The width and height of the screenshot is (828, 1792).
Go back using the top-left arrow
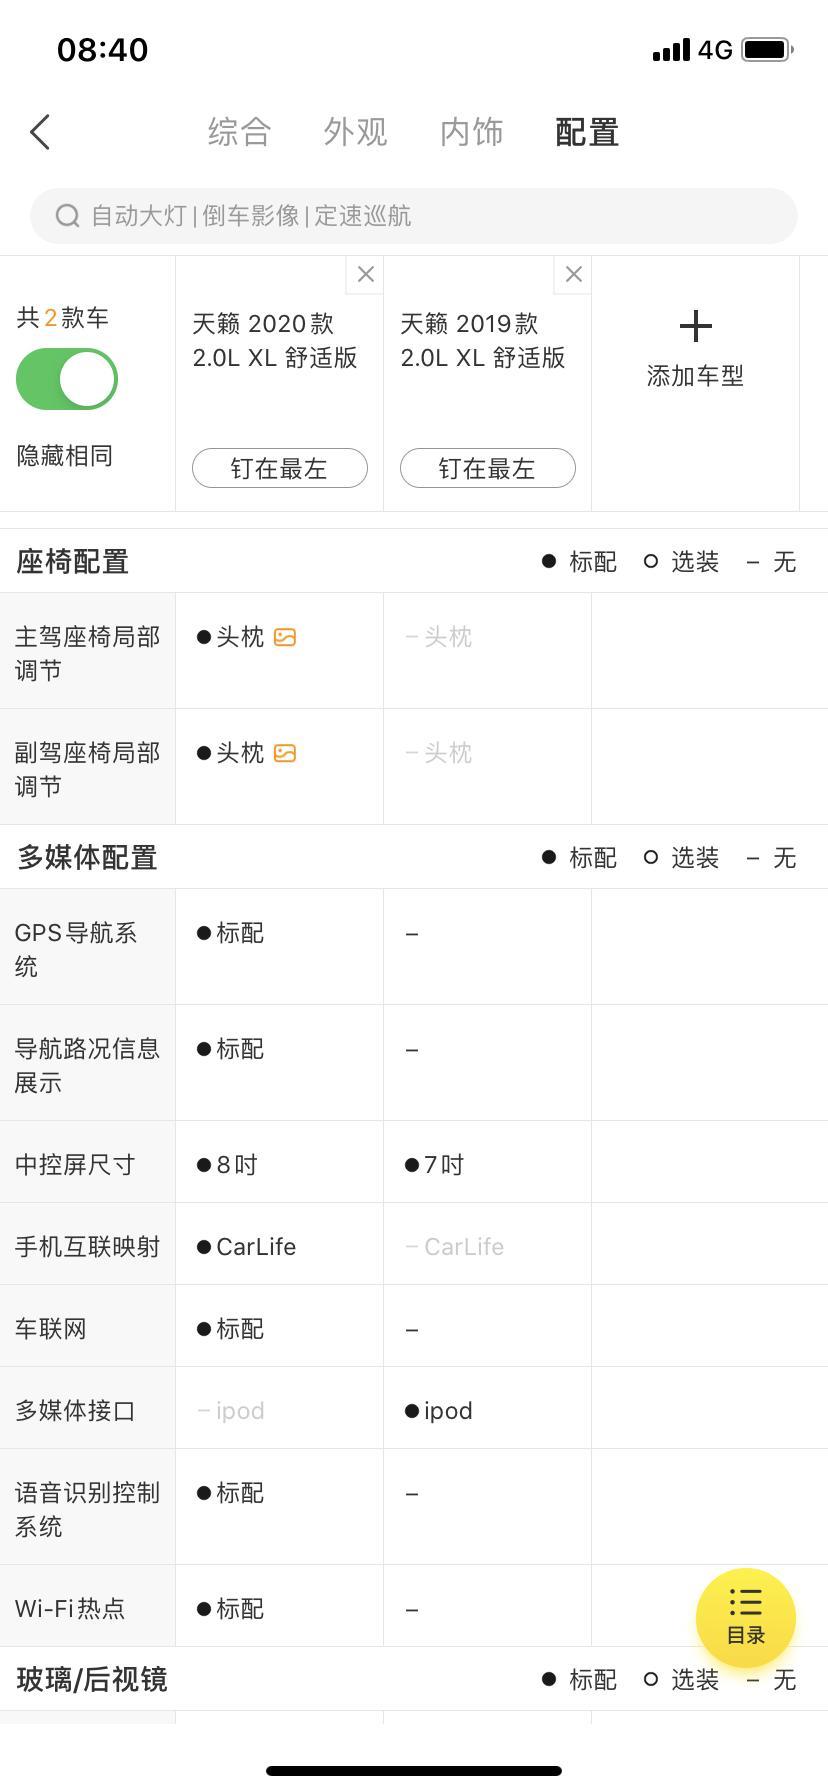pyautogui.click(x=40, y=132)
